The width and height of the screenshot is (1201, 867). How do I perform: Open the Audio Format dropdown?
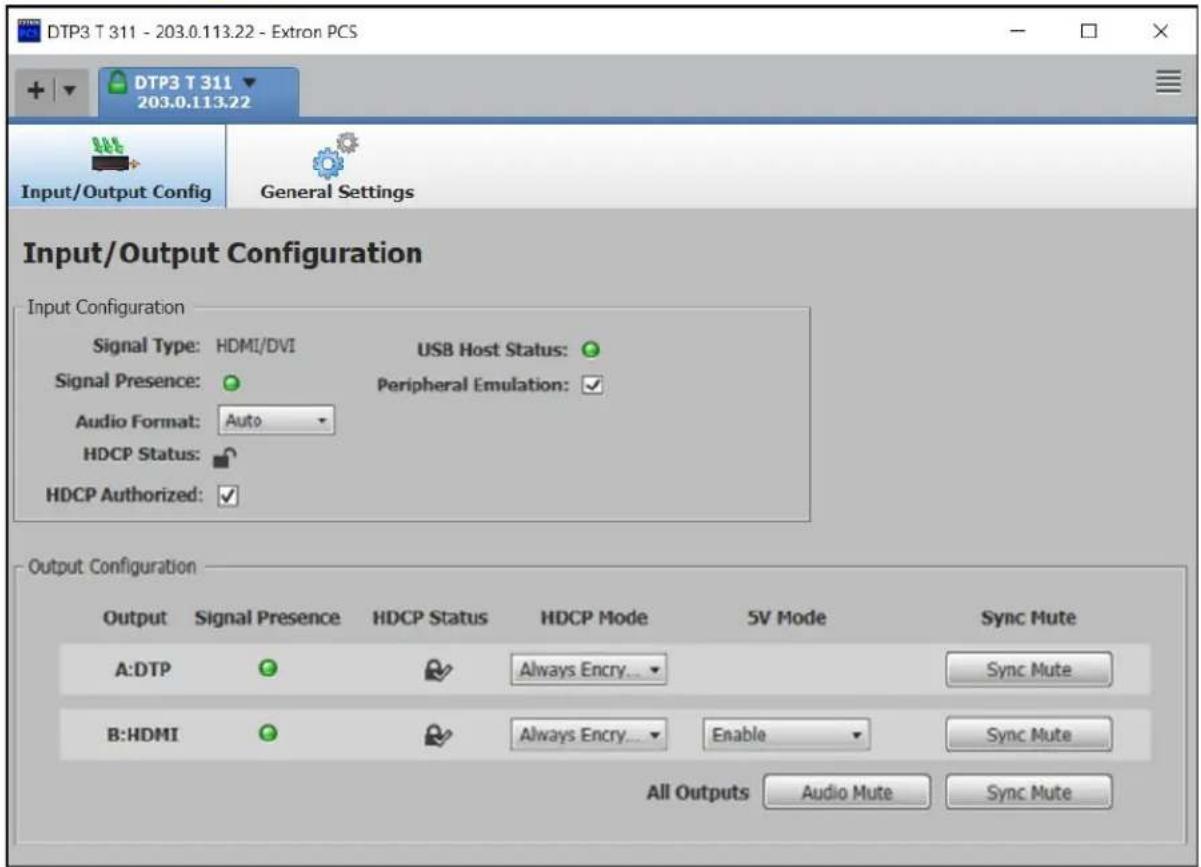[x=277, y=420]
